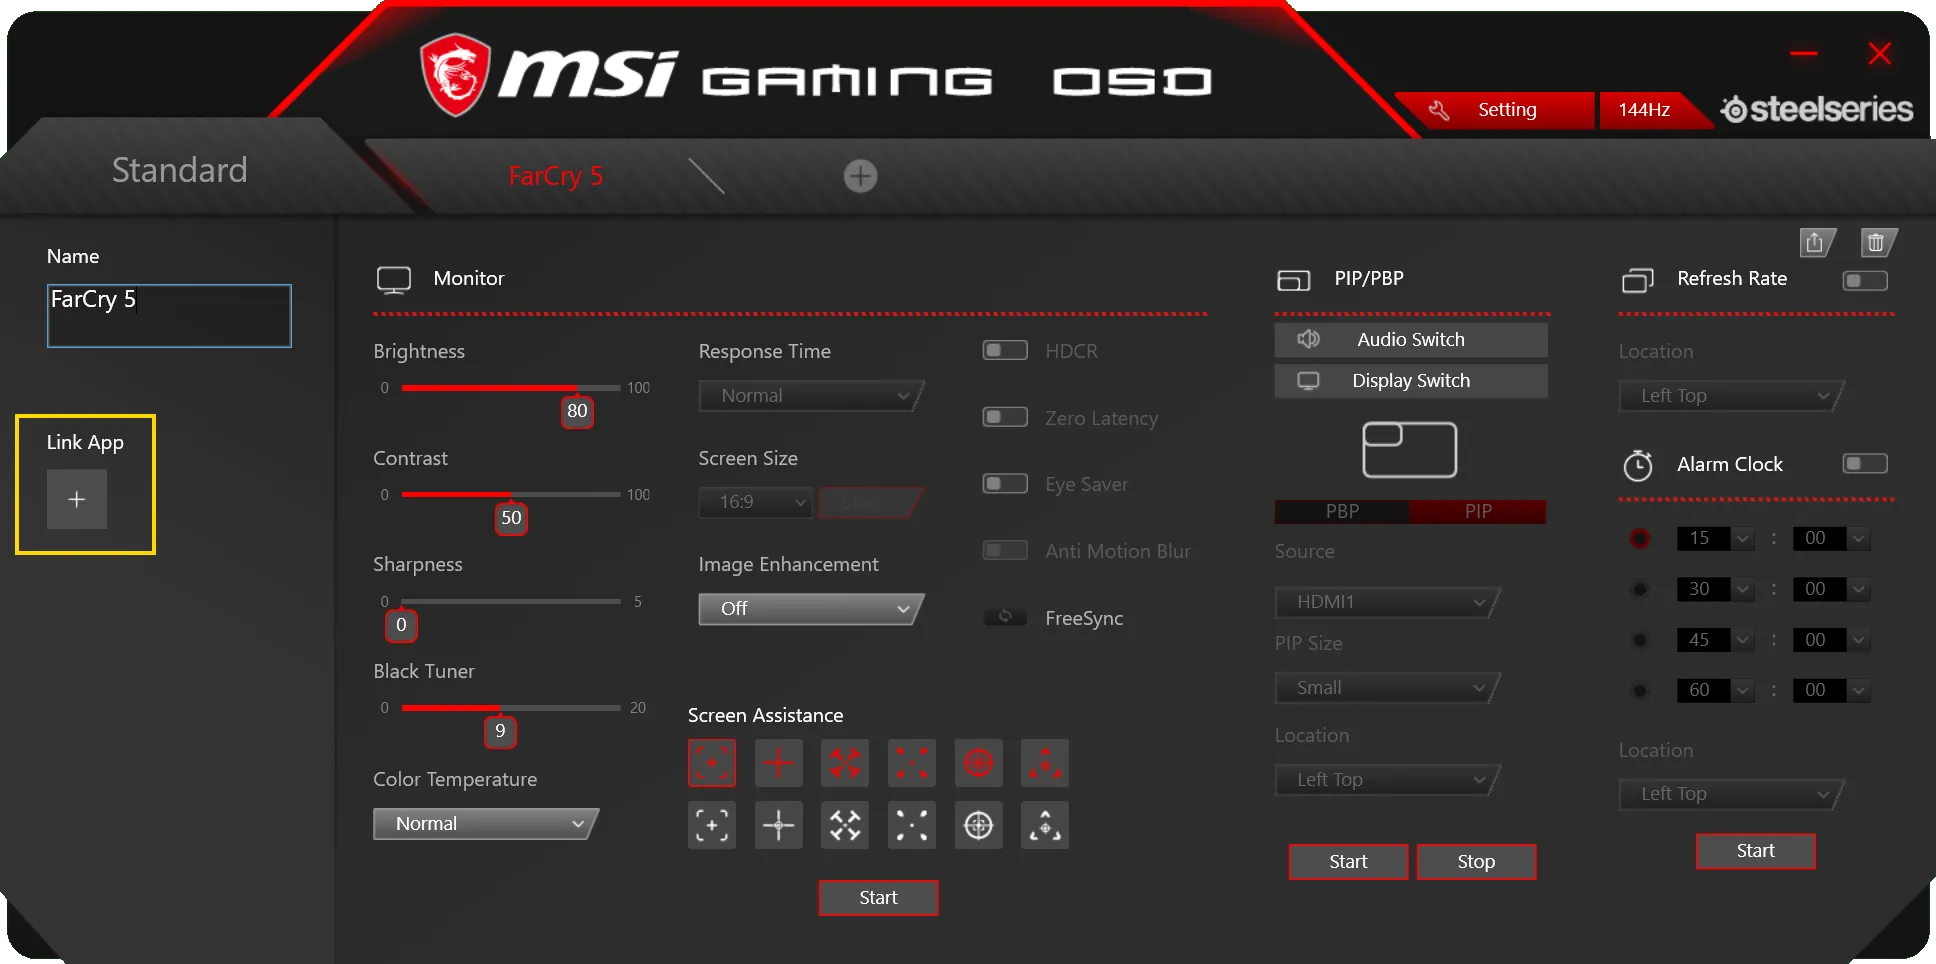Switch to the Standard profile tab
Image resolution: width=1936 pixels, height=964 pixels.
click(180, 170)
